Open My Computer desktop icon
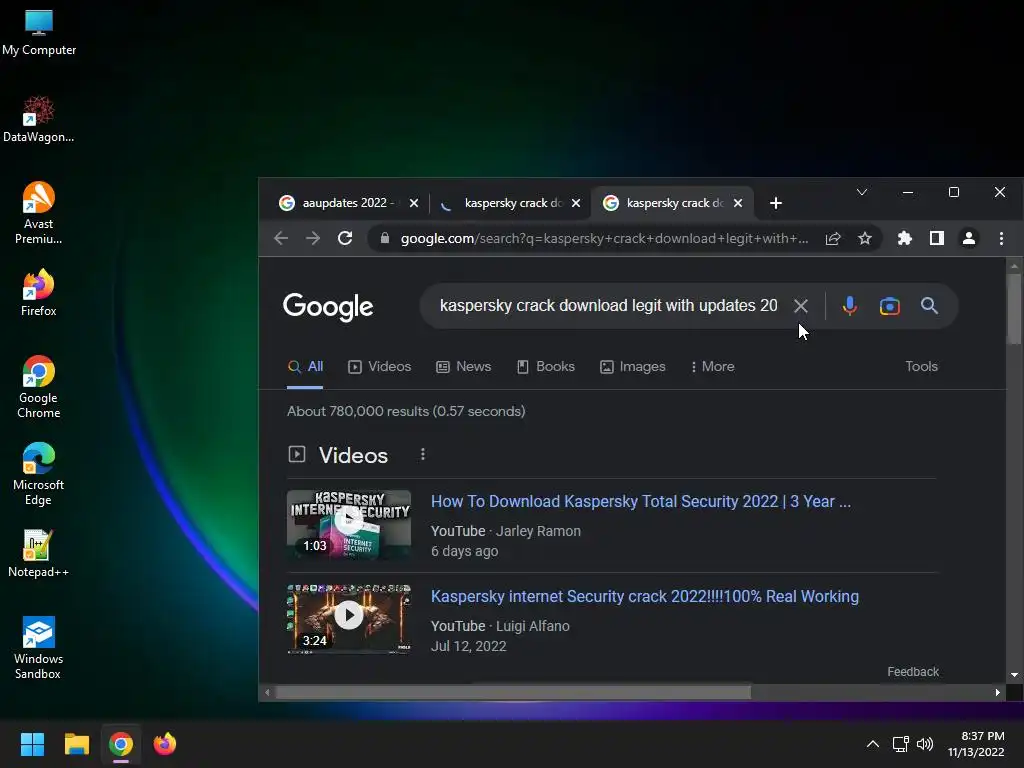 point(39,33)
